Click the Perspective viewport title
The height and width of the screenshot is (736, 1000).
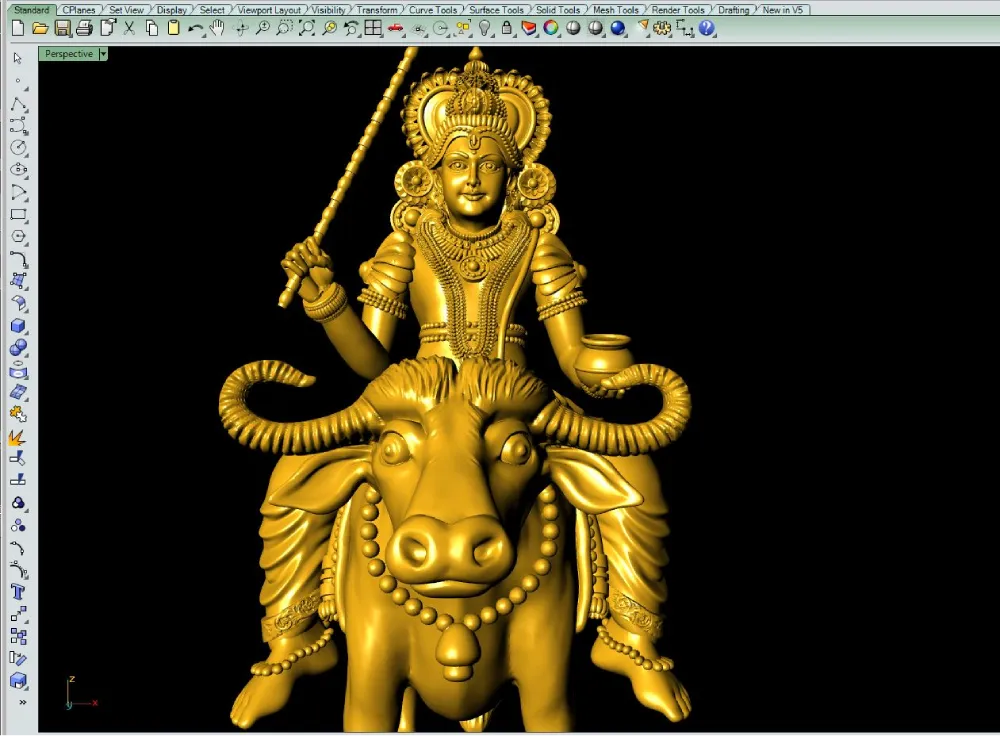(x=69, y=54)
